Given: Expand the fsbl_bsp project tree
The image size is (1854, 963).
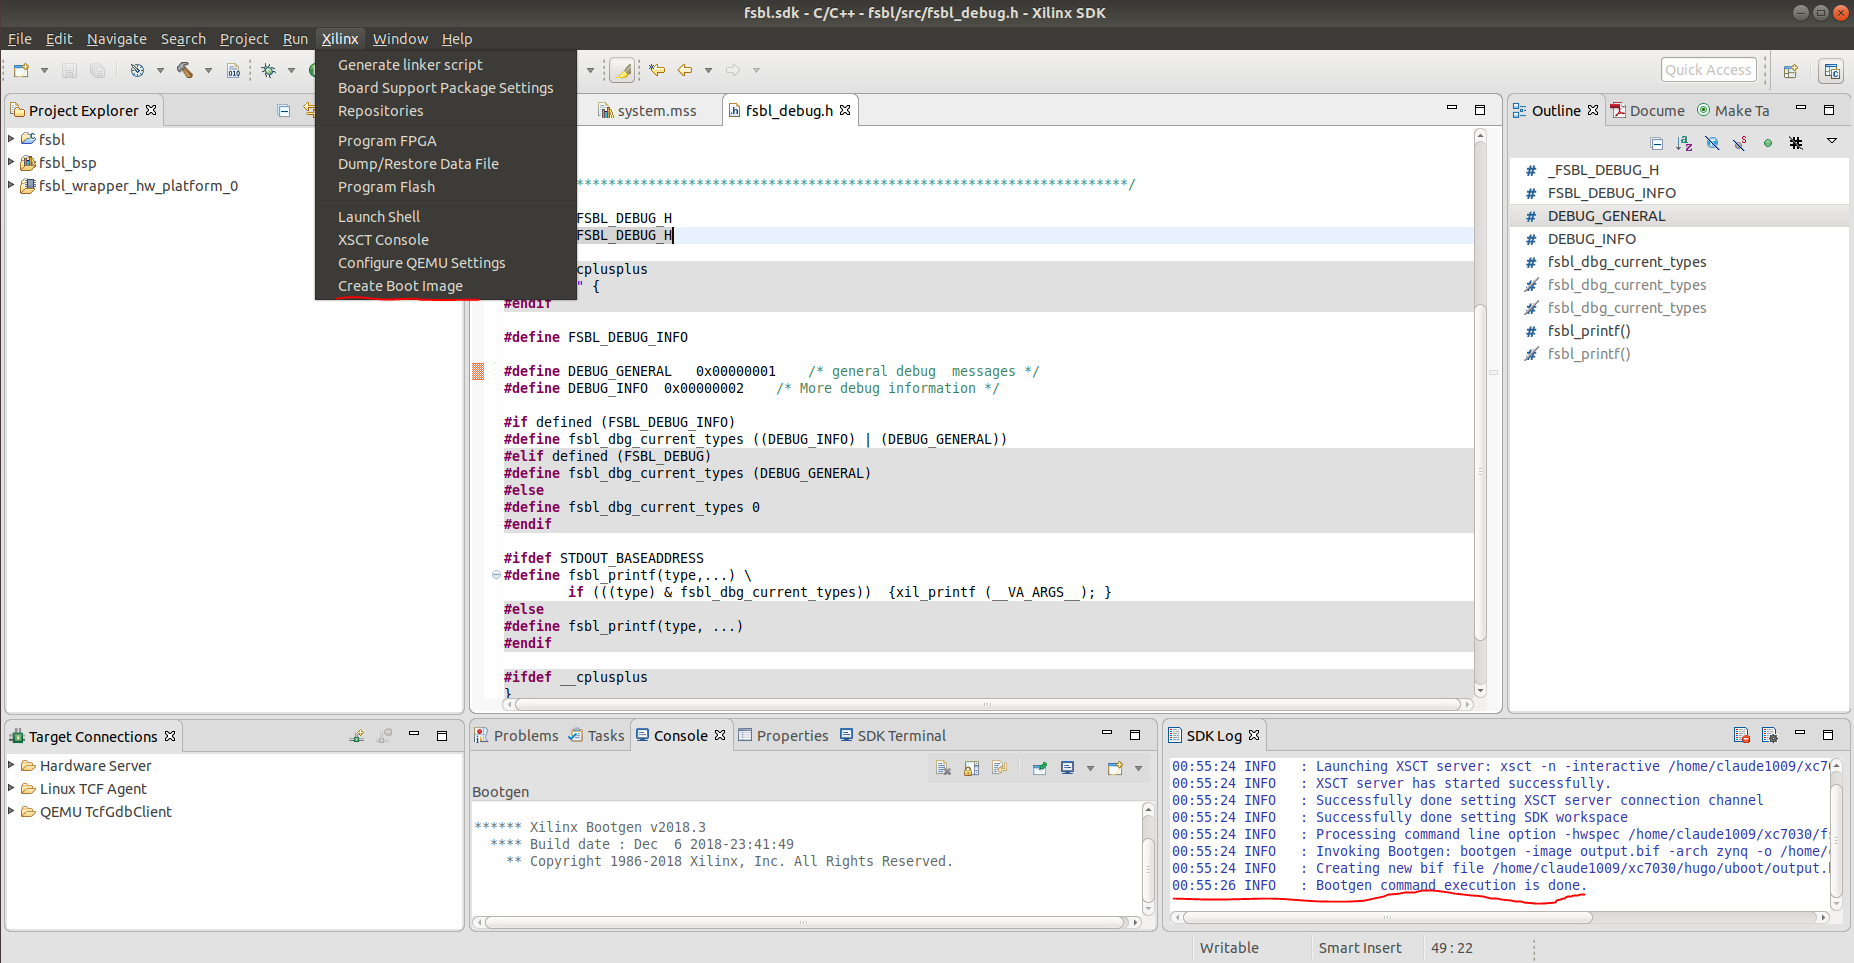Looking at the screenshot, I should (10, 162).
